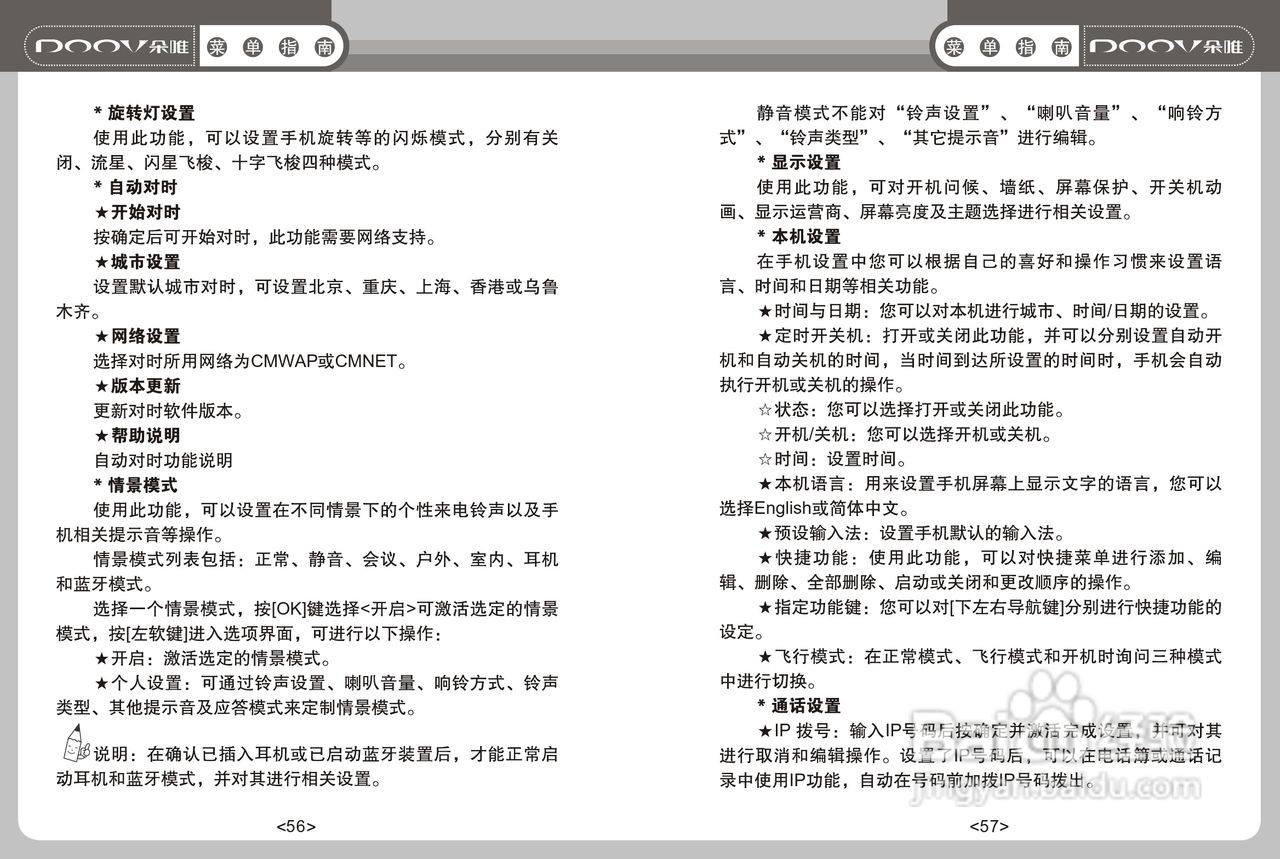The width and height of the screenshot is (1280, 859).
Task: Click page number <56>
Action: [x=296, y=826]
